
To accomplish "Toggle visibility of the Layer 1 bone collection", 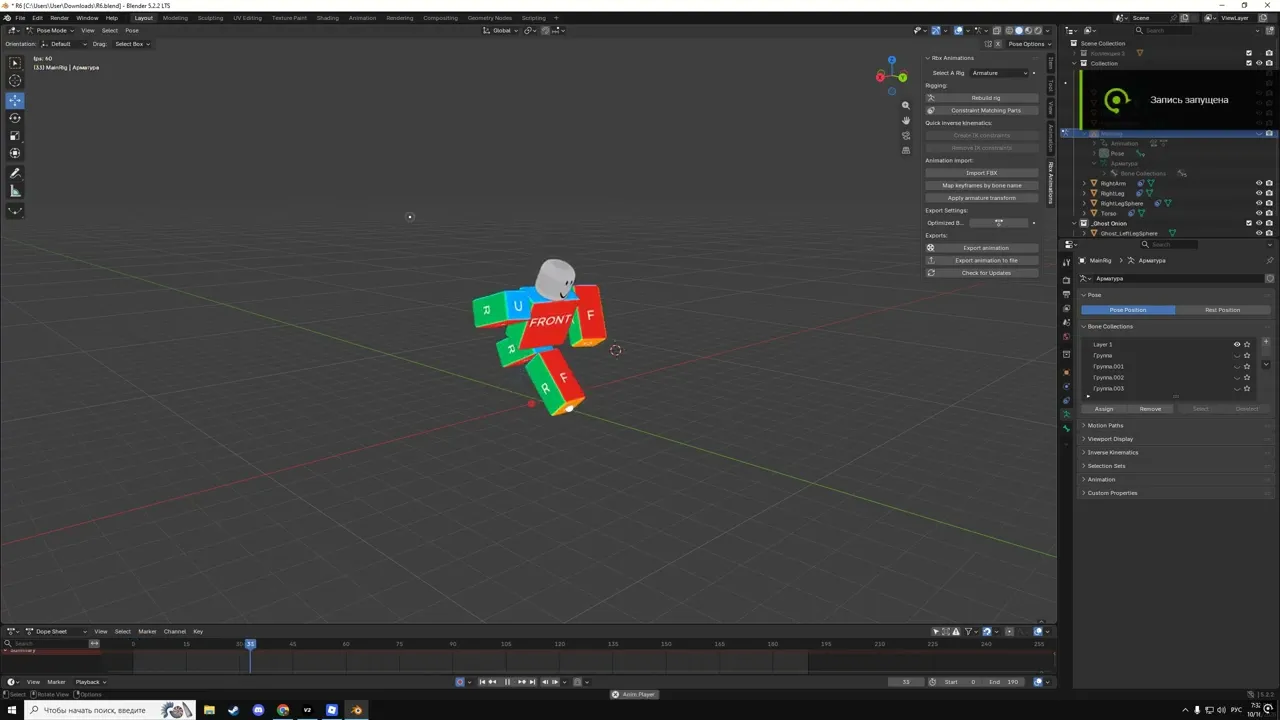I will click(1237, 344).
